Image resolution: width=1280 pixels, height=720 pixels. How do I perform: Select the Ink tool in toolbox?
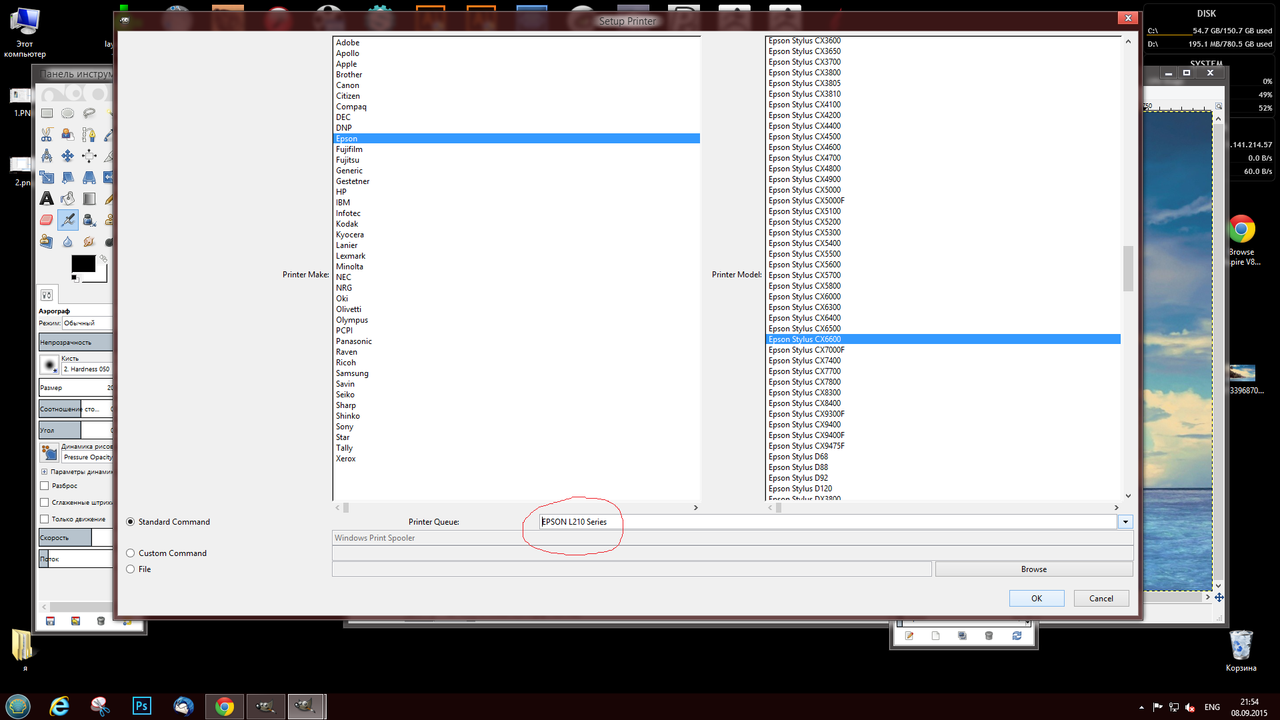tap(89, 220)
